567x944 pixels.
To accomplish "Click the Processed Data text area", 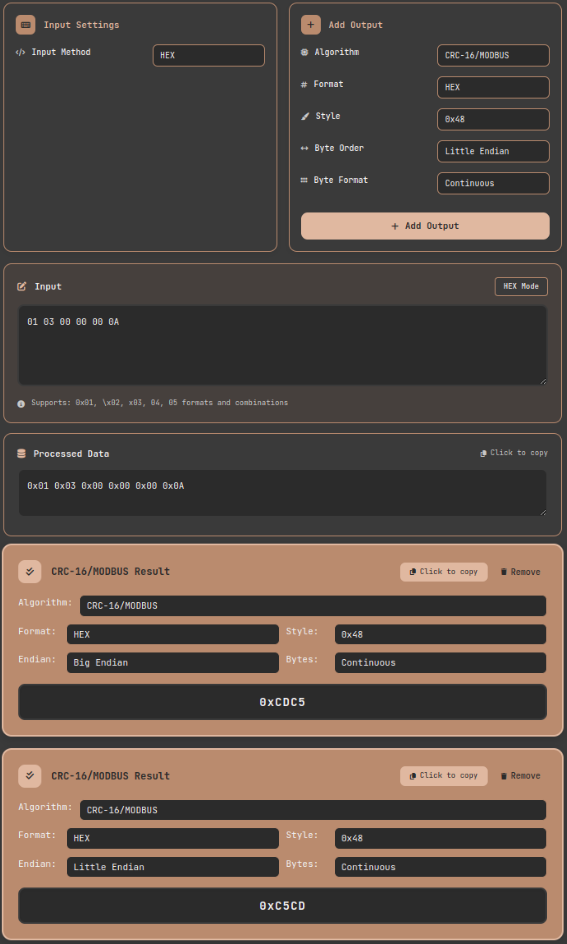I will (x=282, y=492).
